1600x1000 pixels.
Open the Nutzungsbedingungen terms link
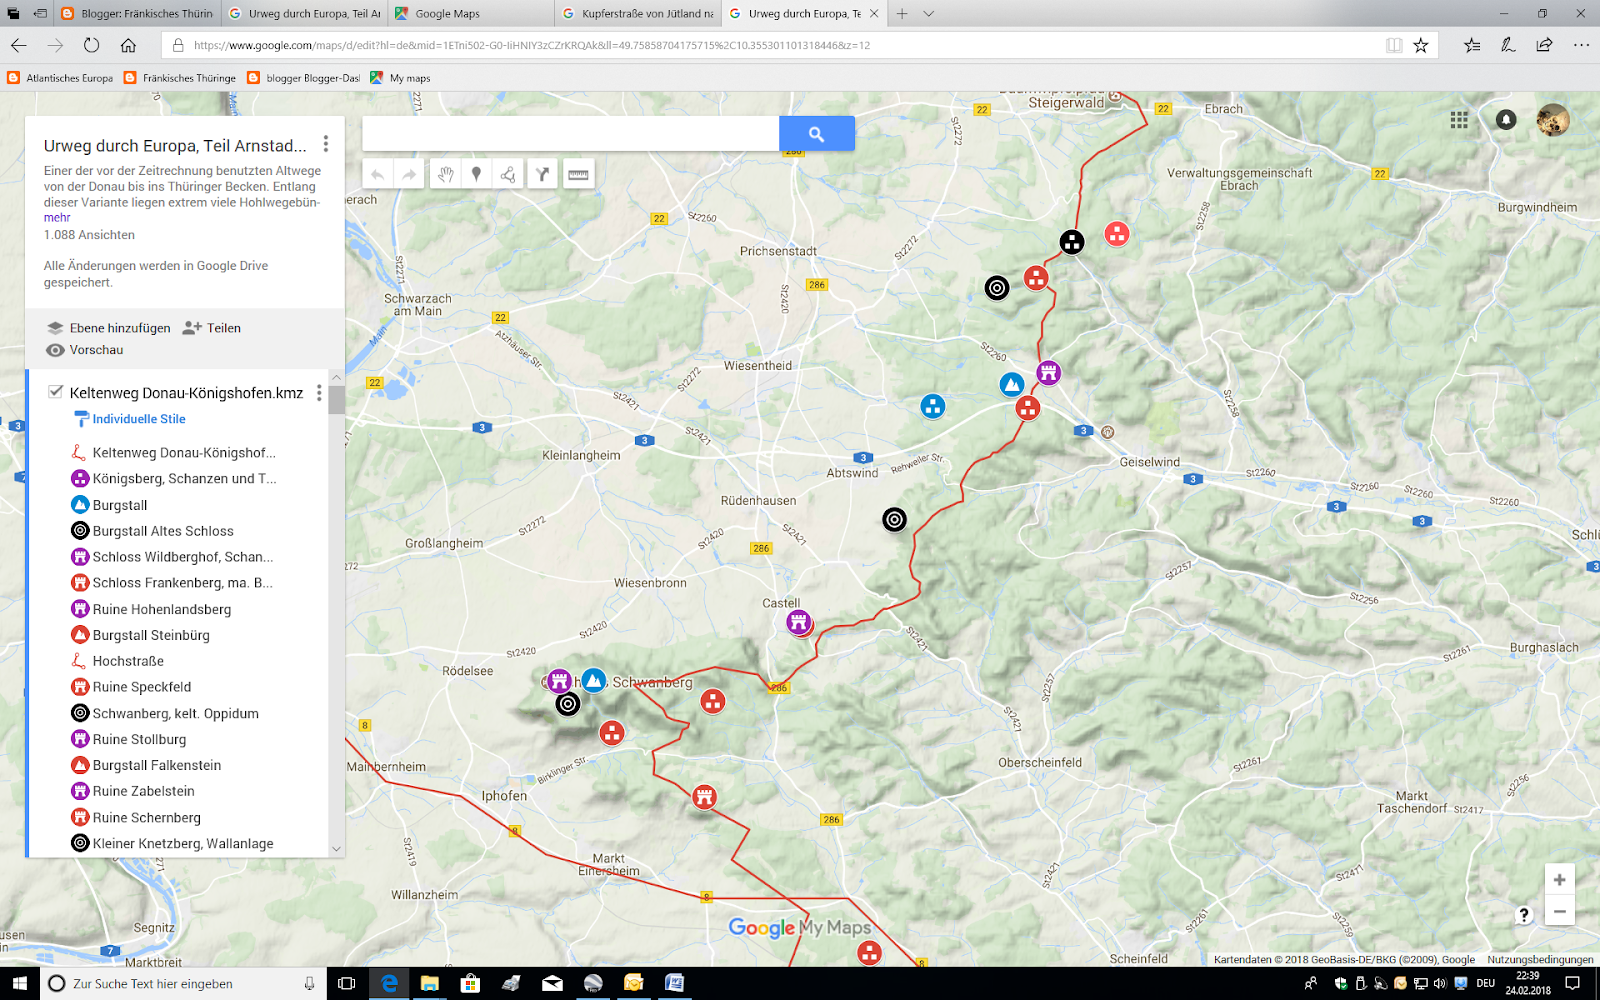[x=1540, y=960]
